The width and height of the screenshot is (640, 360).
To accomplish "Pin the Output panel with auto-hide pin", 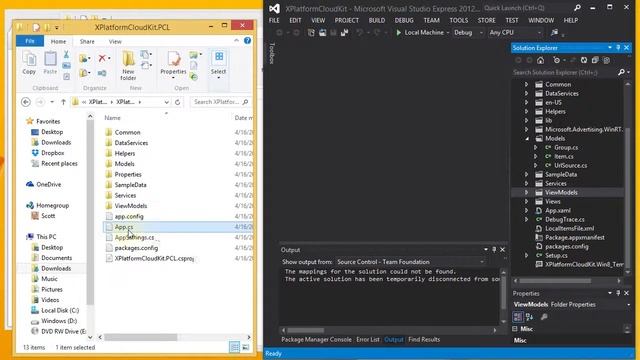I will 494,249.
